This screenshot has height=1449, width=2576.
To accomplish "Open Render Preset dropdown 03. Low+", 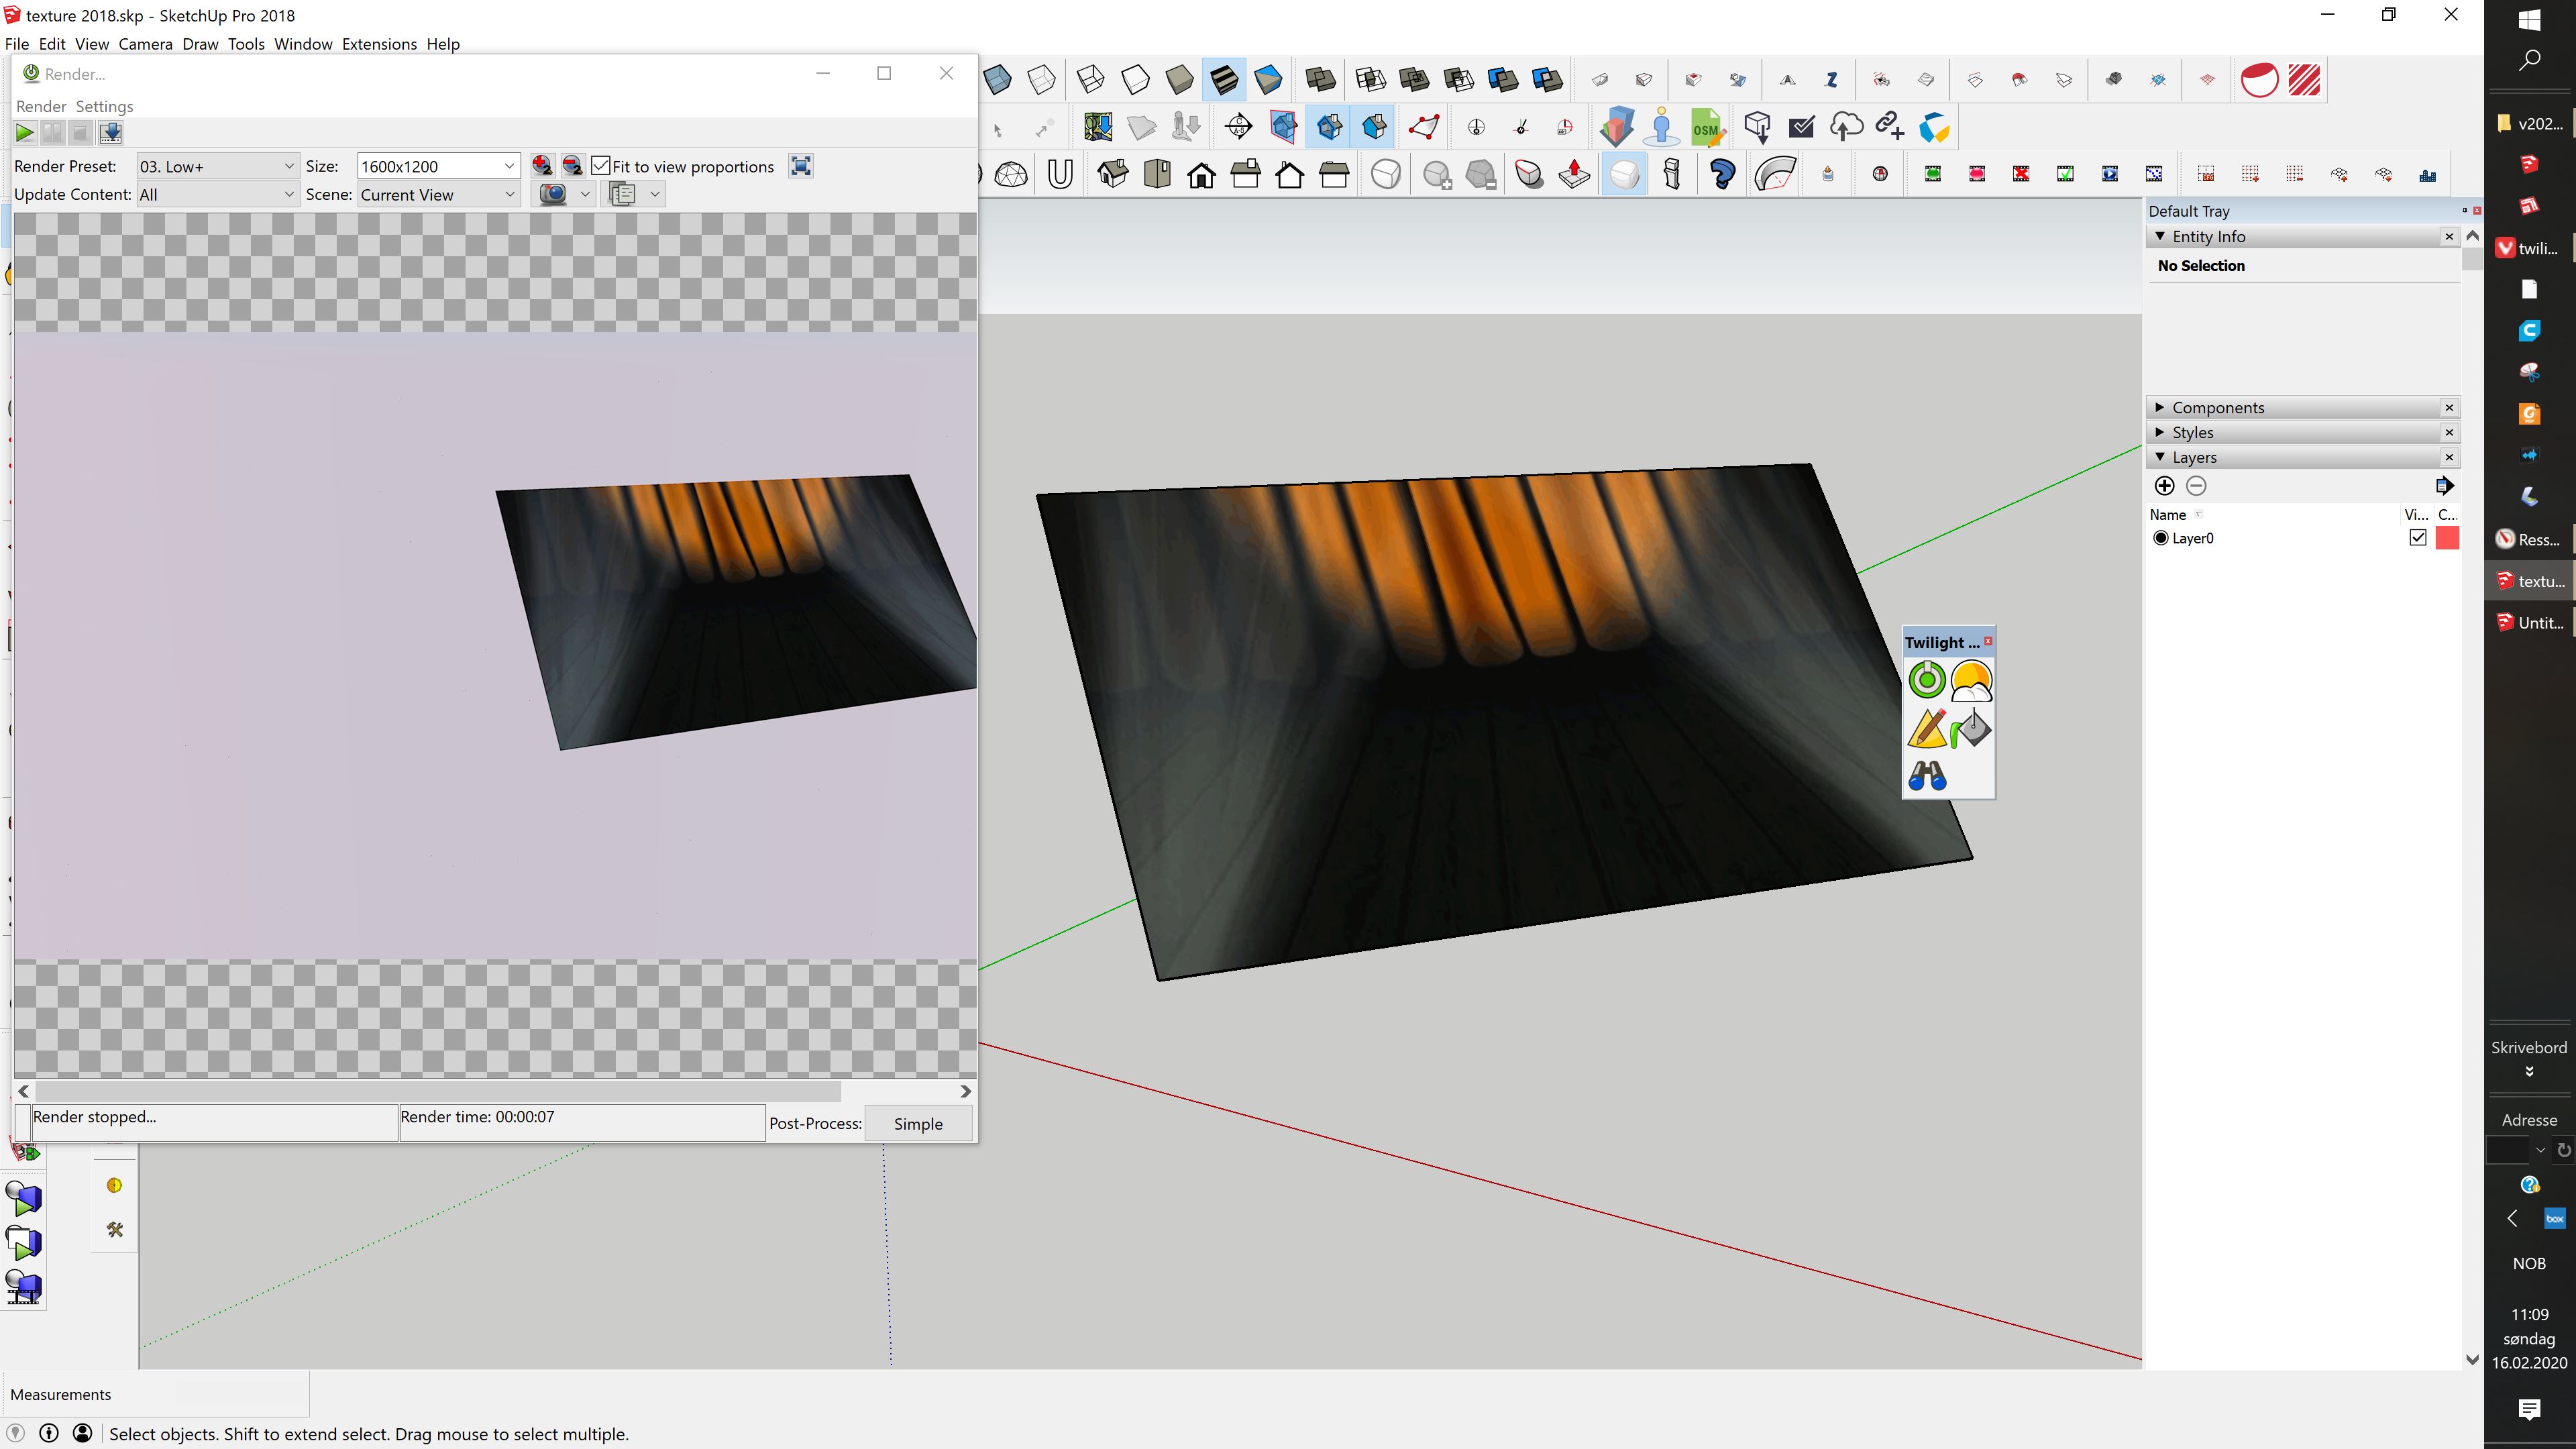I will click(x=217, y=166).
